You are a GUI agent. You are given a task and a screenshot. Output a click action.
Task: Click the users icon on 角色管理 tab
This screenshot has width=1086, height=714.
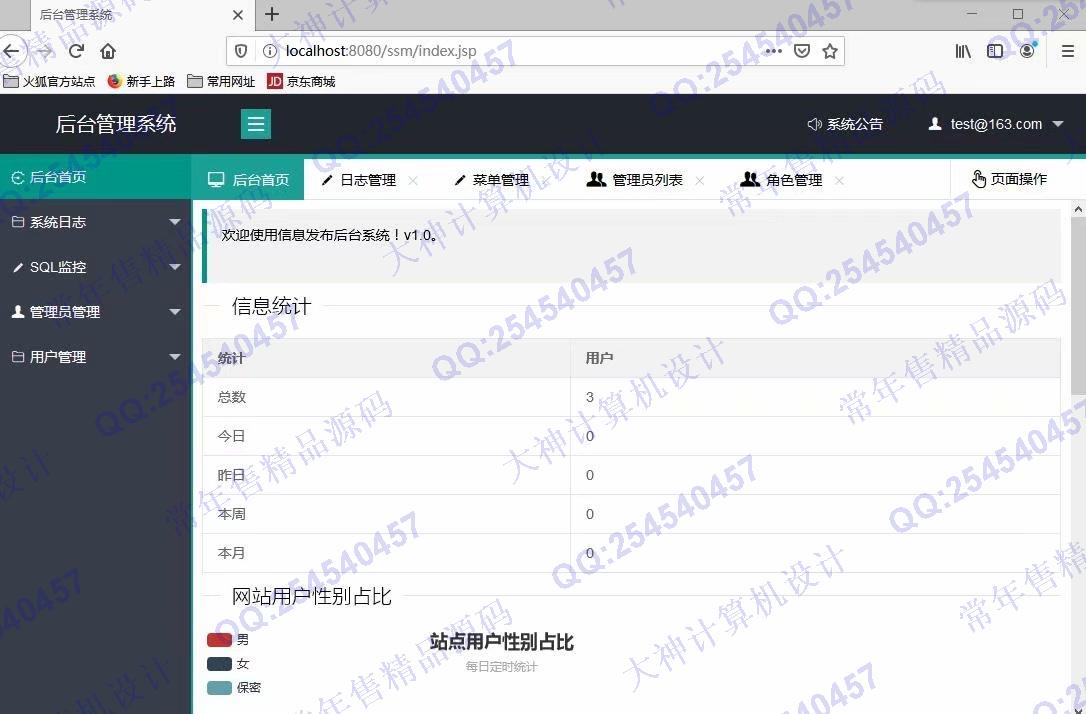click(750, 179)
